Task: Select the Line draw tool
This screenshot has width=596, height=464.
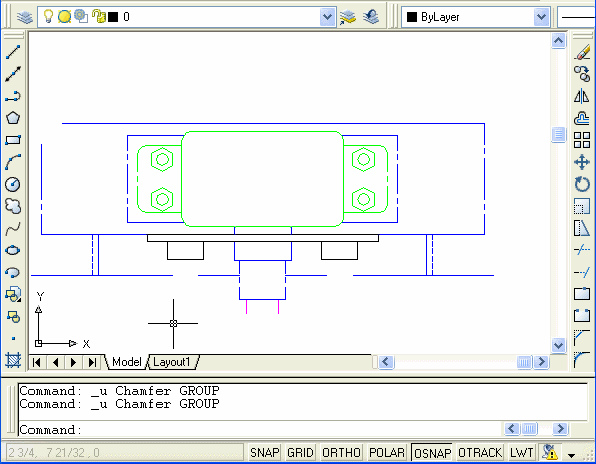Action: pos(13,52)
